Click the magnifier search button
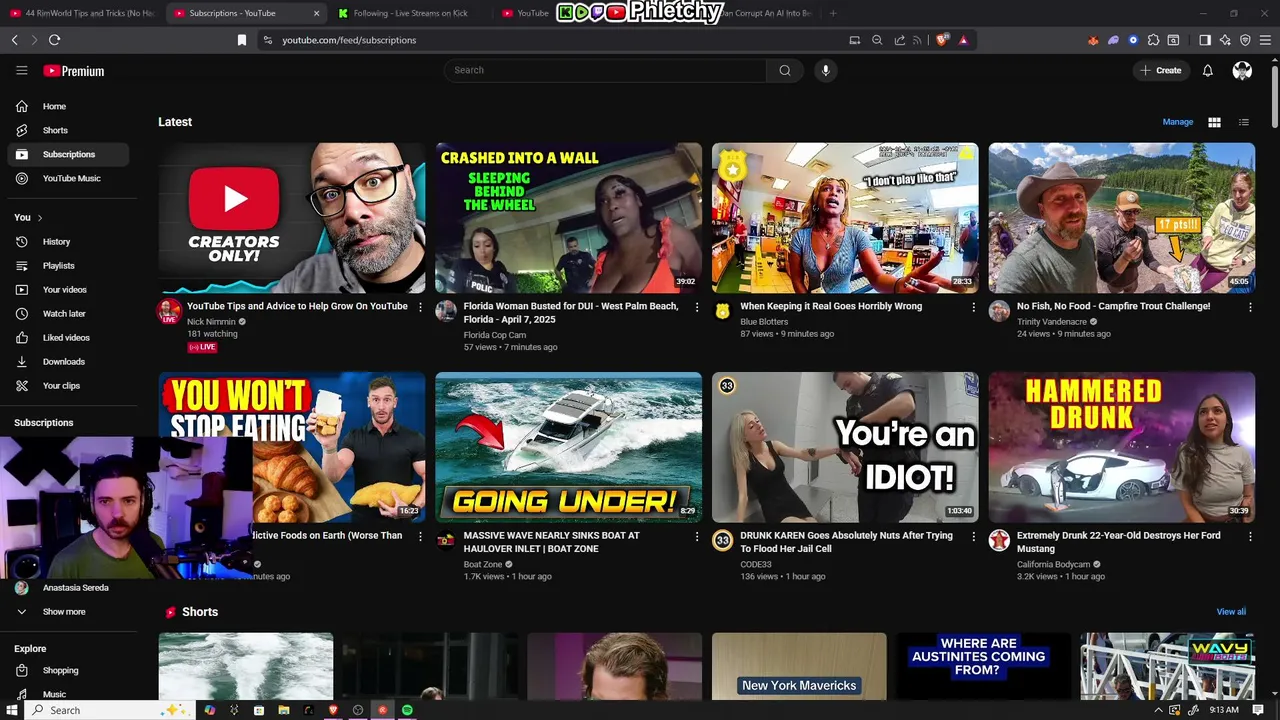 click(x=785, y=70)
